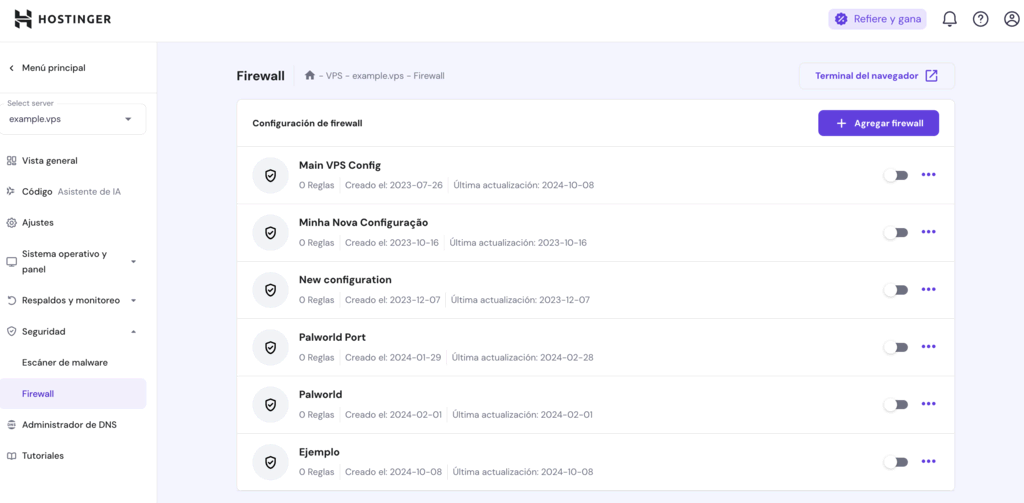Open the notifications bell
Screen dimensions: 1024x503
point(949,19)
